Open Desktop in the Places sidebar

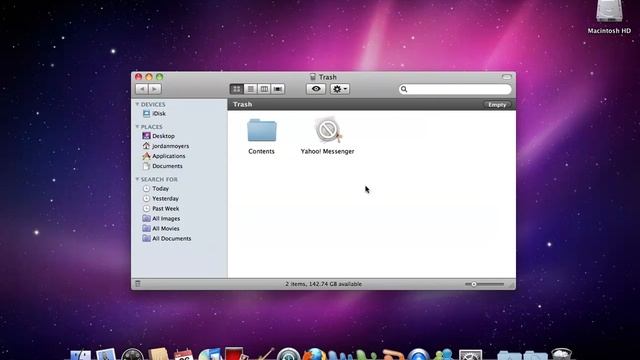pos(158,136)
